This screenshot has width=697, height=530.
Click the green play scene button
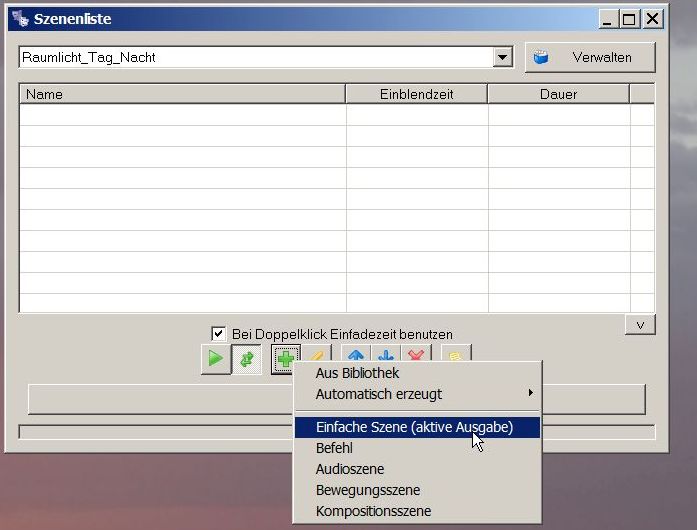pyautogui.click(x=214, y=358)
